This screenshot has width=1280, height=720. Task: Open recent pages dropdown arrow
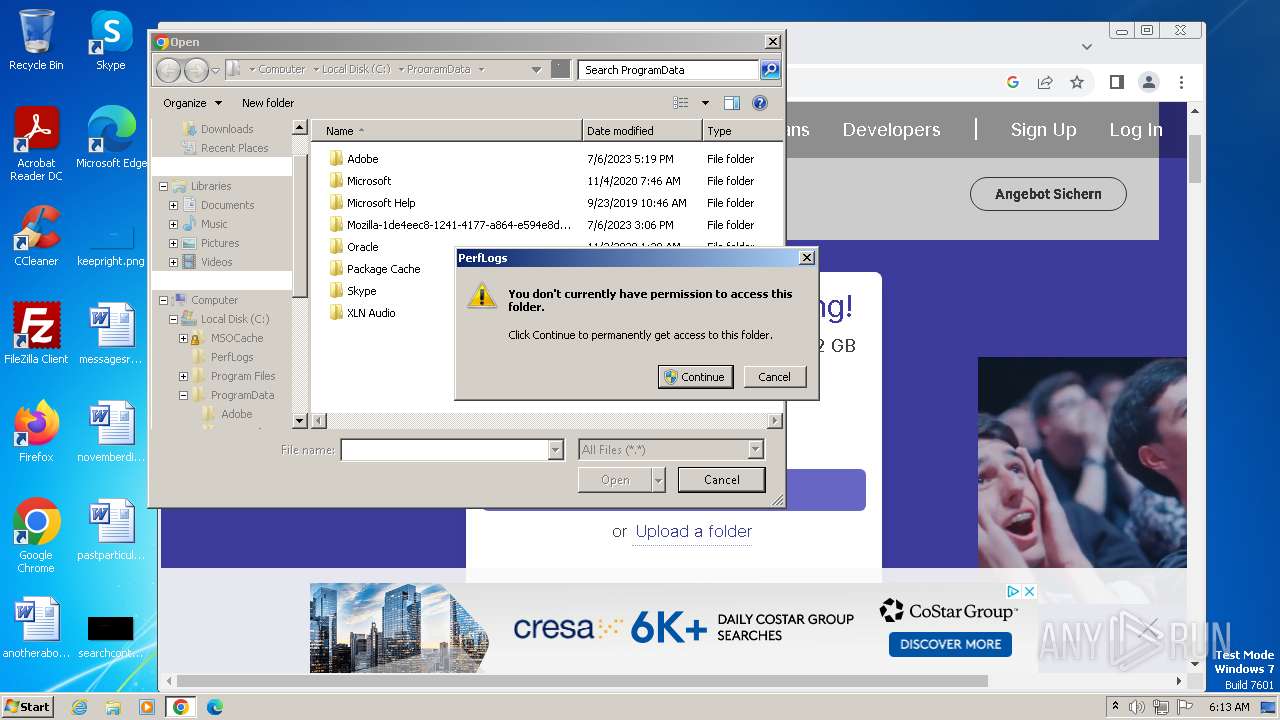pyautogui.click(x=215, y=70)
